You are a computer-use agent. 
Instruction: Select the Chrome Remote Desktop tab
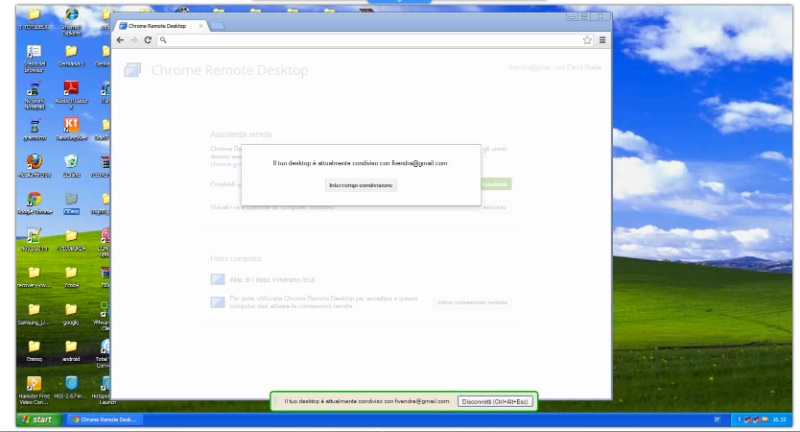coord(160,24)
